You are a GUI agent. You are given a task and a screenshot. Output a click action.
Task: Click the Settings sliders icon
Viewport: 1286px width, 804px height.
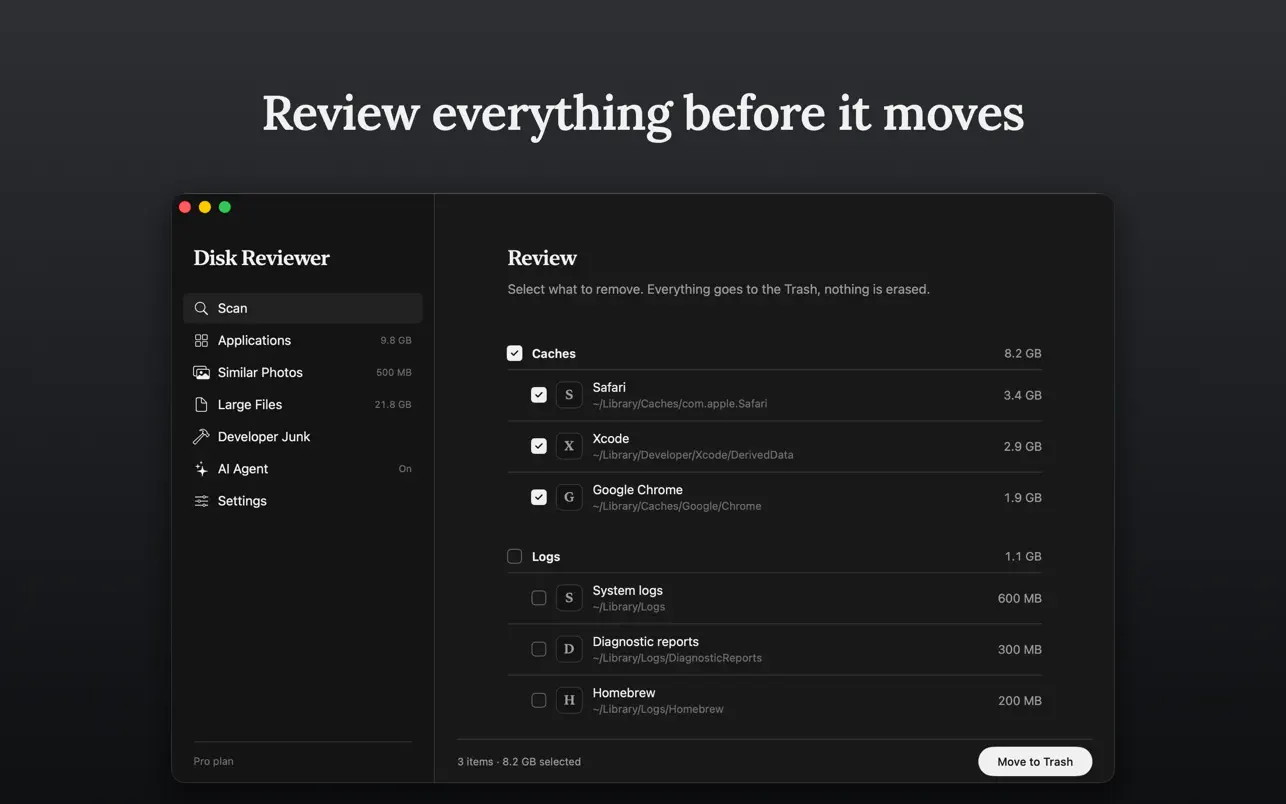[x=201, y=500]
